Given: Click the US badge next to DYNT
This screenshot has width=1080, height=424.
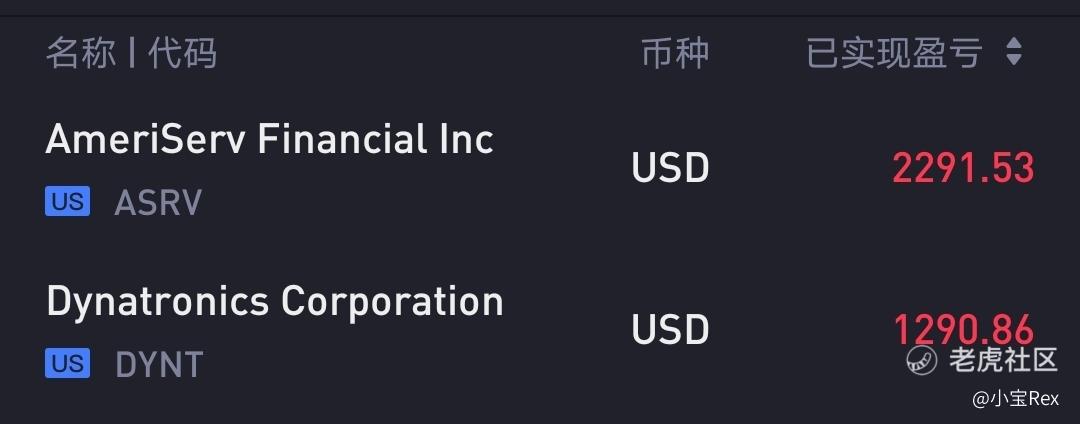Looking at the screenshot, I should 68,363.
